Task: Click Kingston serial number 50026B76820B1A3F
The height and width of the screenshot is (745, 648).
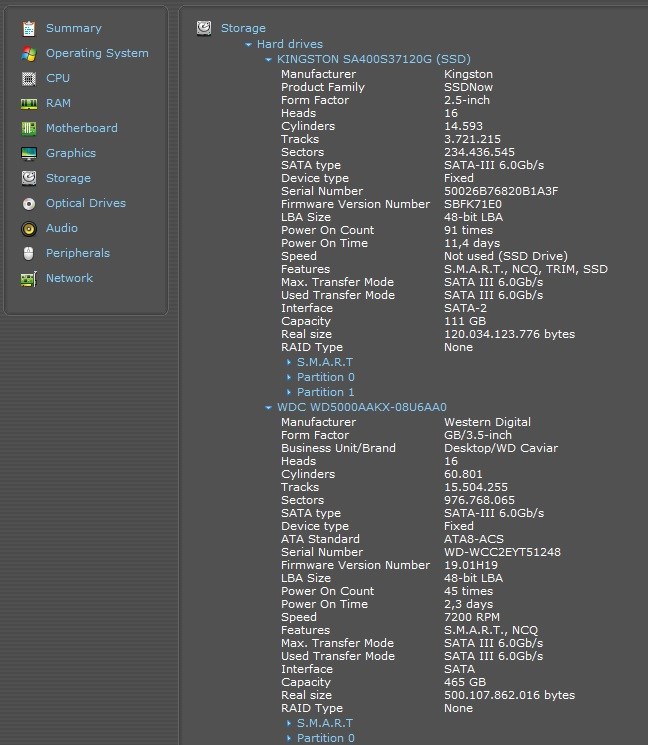Action: pyautogui.click(x=501, y=191)
